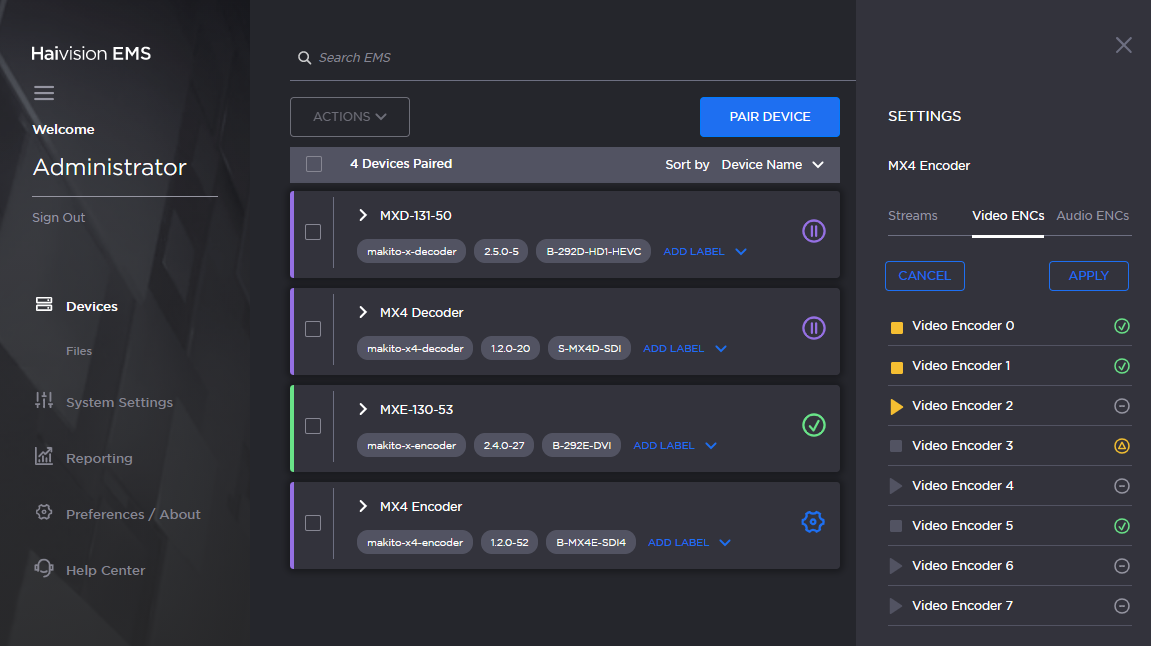The height and width of the screenshot is (646, 1151).
Task: Open the ACTIONS dropdown
Action: tap(349, 116)
